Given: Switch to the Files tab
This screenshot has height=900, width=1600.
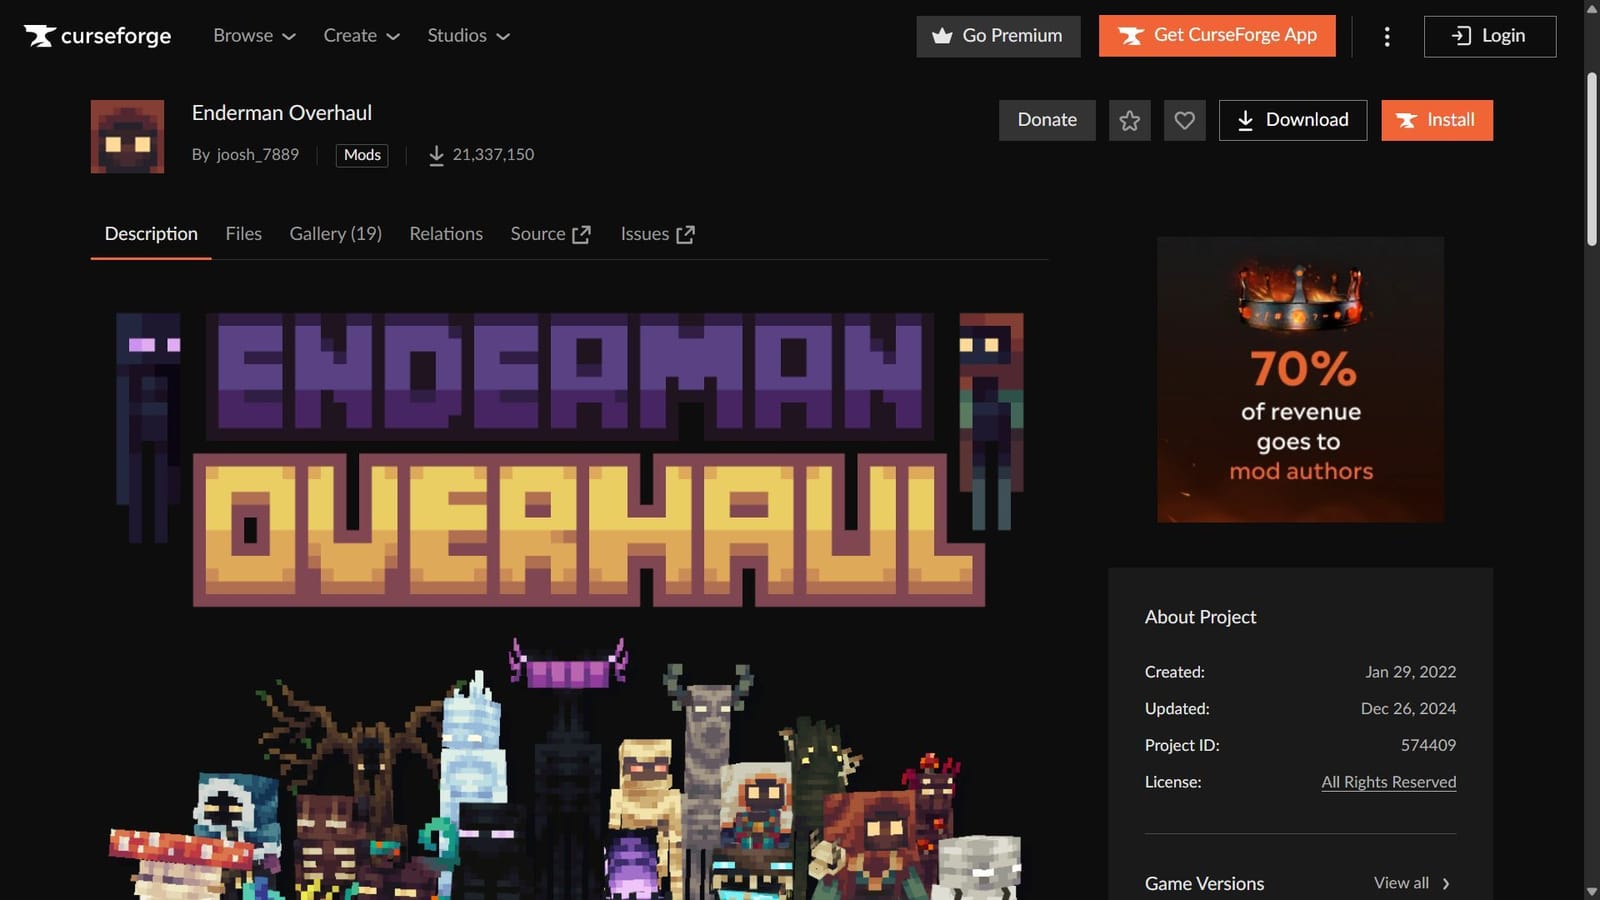Looking at the screenshot, I should 244,233.
